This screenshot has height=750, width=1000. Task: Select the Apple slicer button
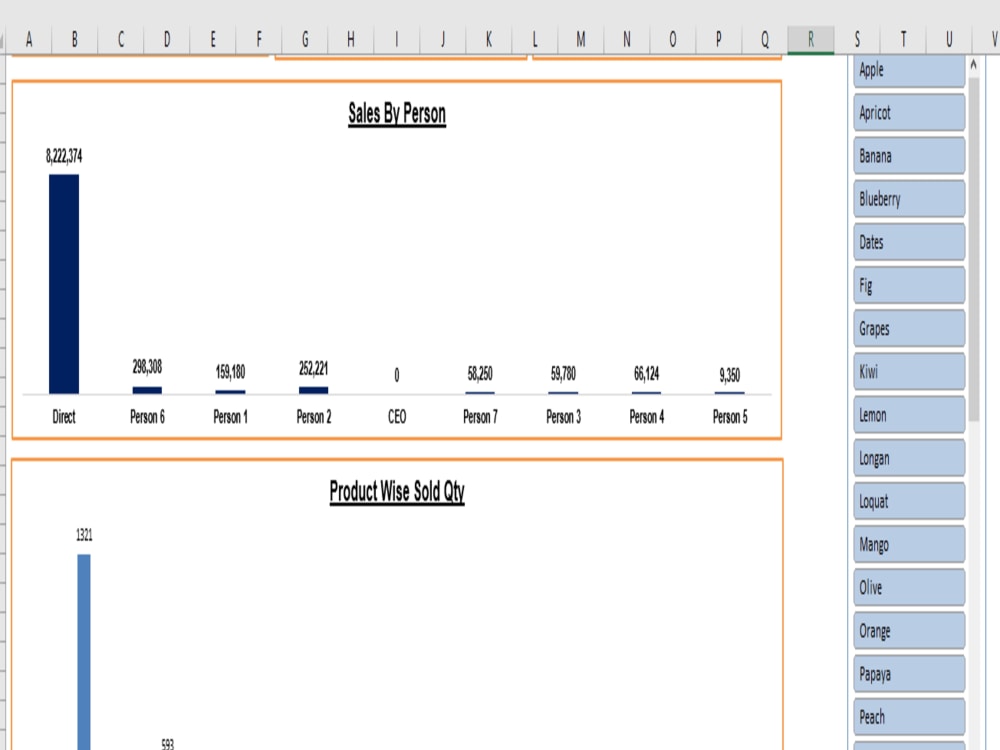click(x=909, y=70)
